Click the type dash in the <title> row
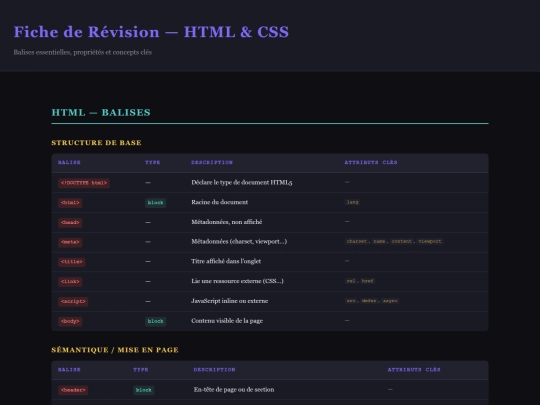 148,261
